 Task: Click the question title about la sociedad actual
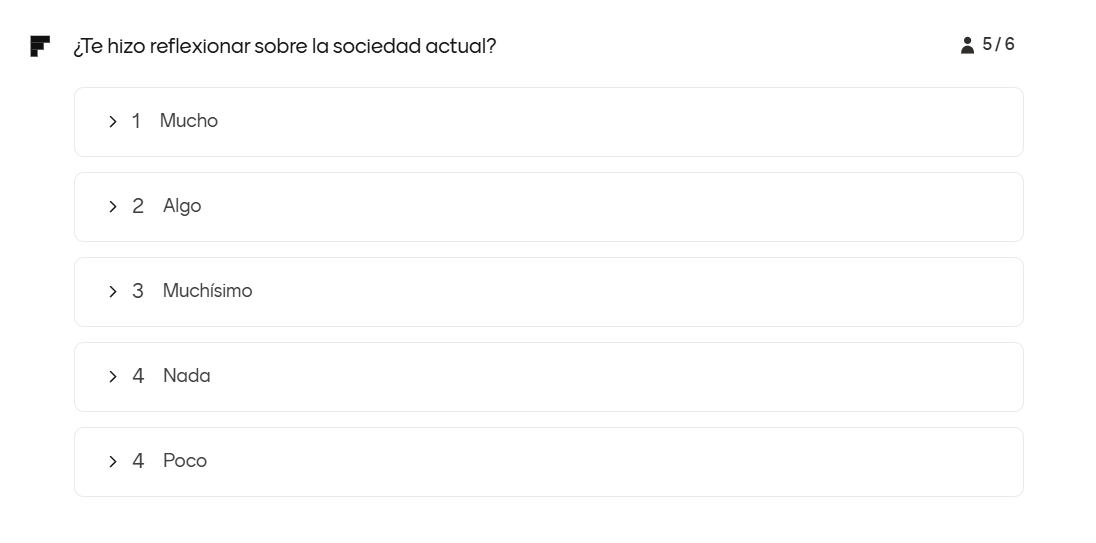tap(284, 46)
